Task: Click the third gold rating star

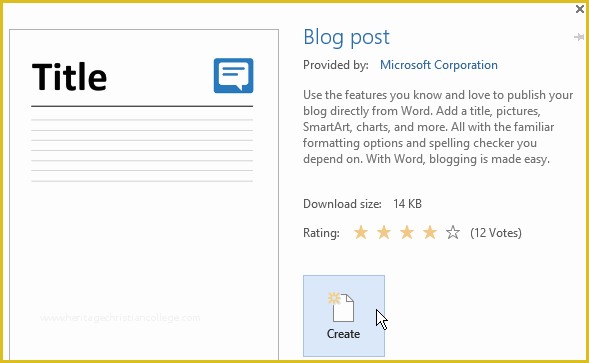Action: (407, 233)
